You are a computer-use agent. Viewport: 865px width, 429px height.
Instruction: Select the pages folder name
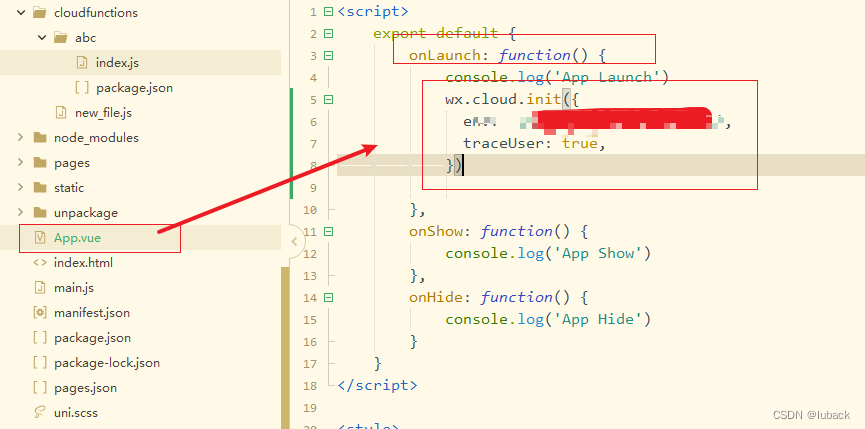click(72, 163)
